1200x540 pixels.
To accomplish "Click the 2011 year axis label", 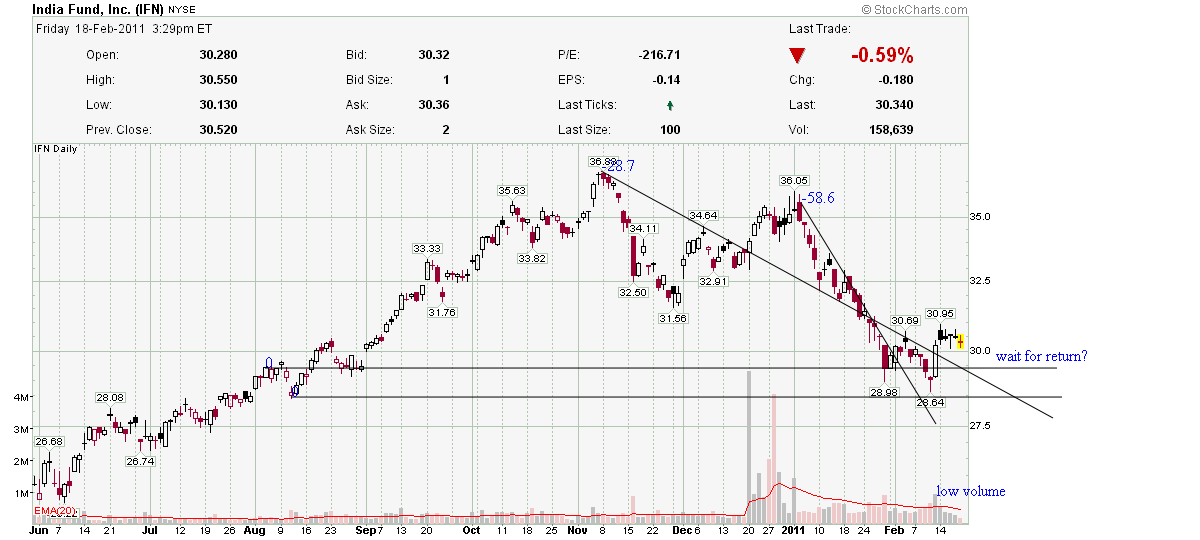I will [x=794, y=531].
